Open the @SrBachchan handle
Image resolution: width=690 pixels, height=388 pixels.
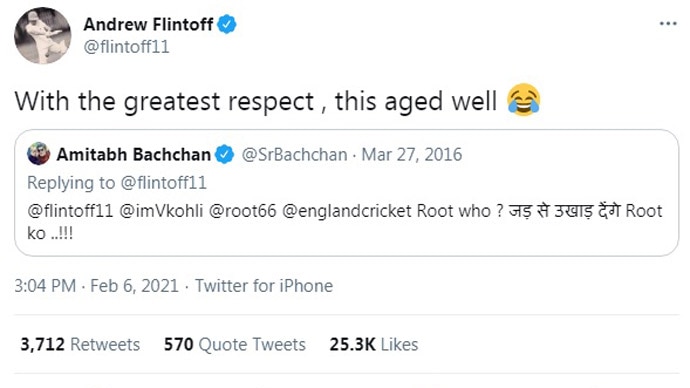click(x=294, y=154)
